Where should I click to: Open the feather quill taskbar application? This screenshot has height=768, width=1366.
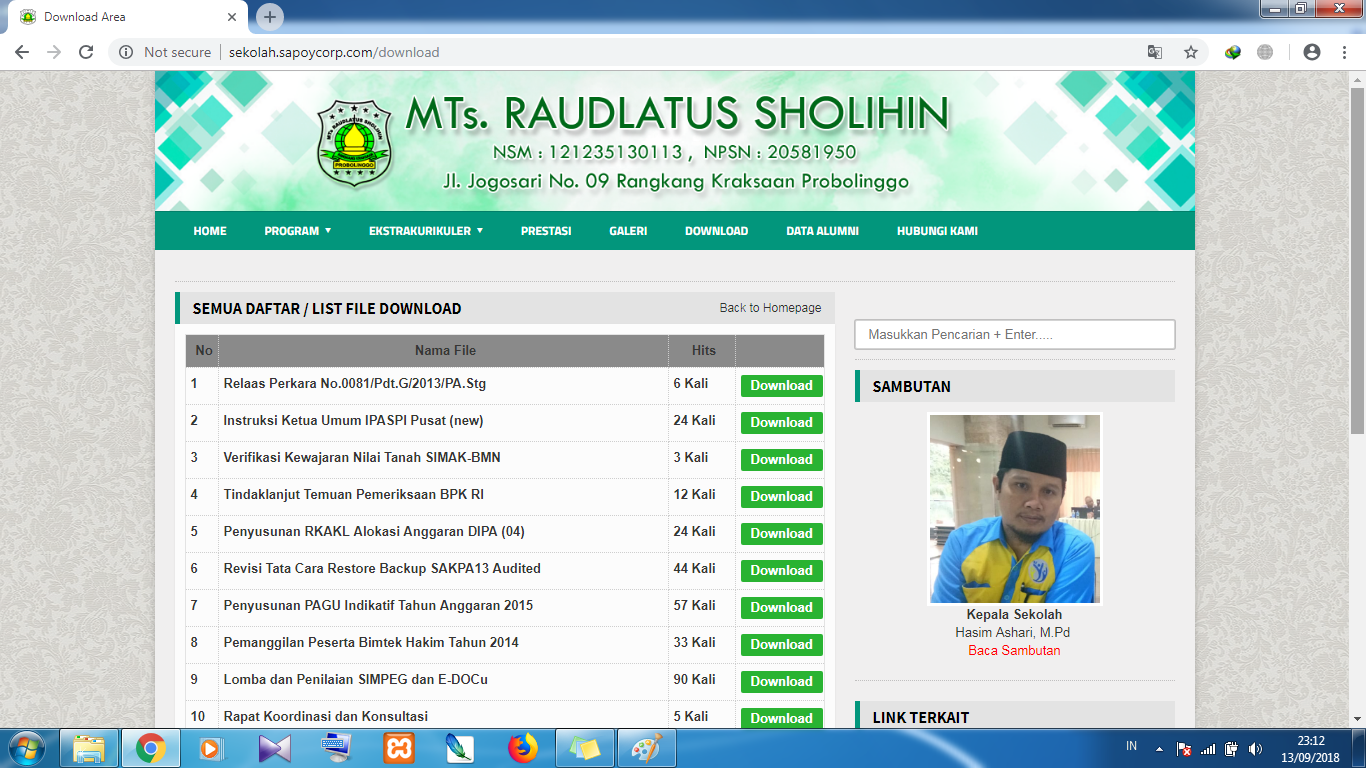[461, 748]
